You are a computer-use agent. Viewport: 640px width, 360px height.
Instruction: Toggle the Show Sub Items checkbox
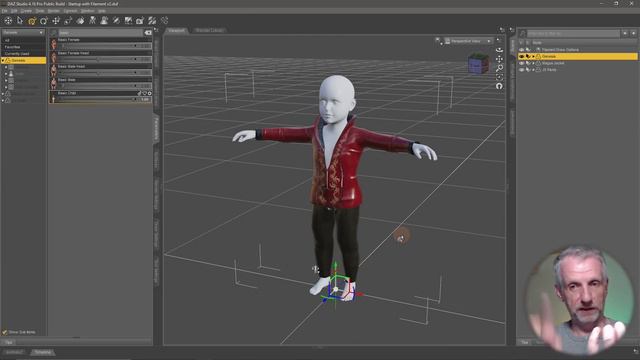pos(5,332)
